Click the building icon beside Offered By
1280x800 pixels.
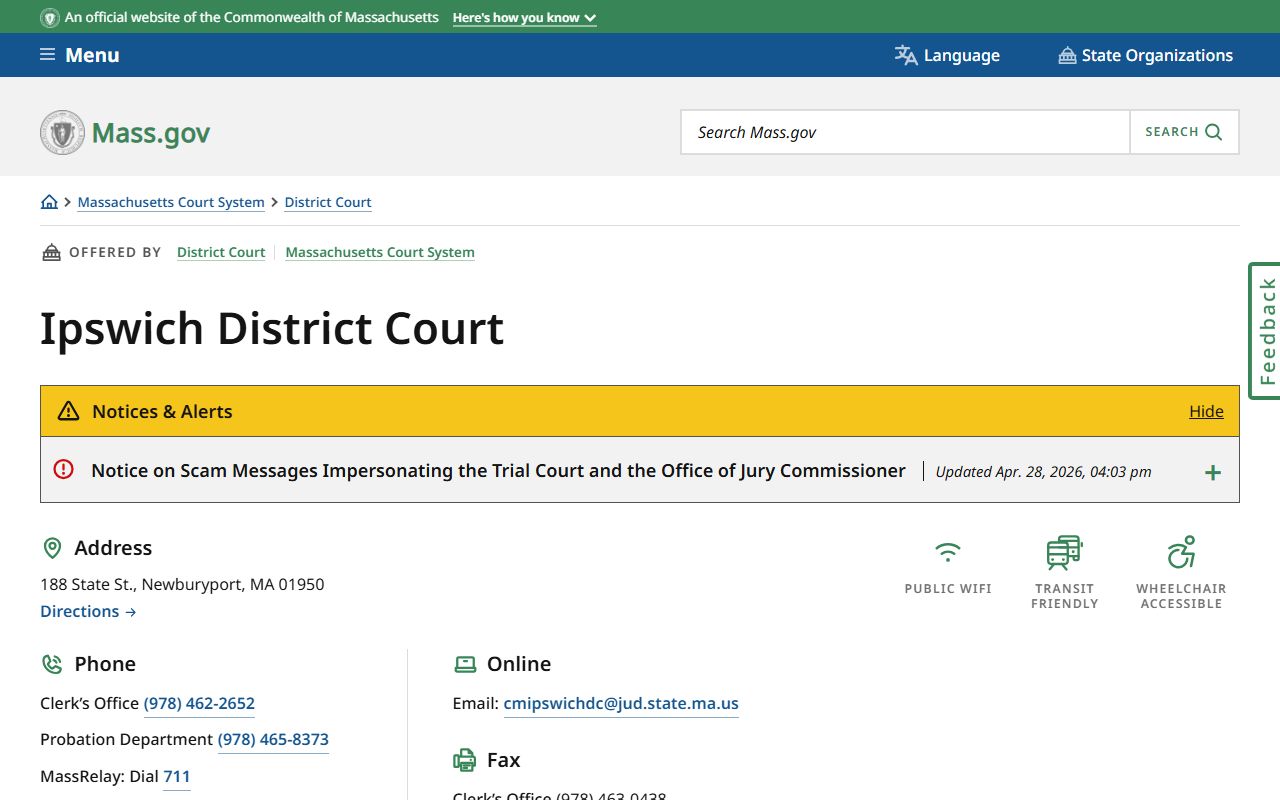click(x=51, y=252)
